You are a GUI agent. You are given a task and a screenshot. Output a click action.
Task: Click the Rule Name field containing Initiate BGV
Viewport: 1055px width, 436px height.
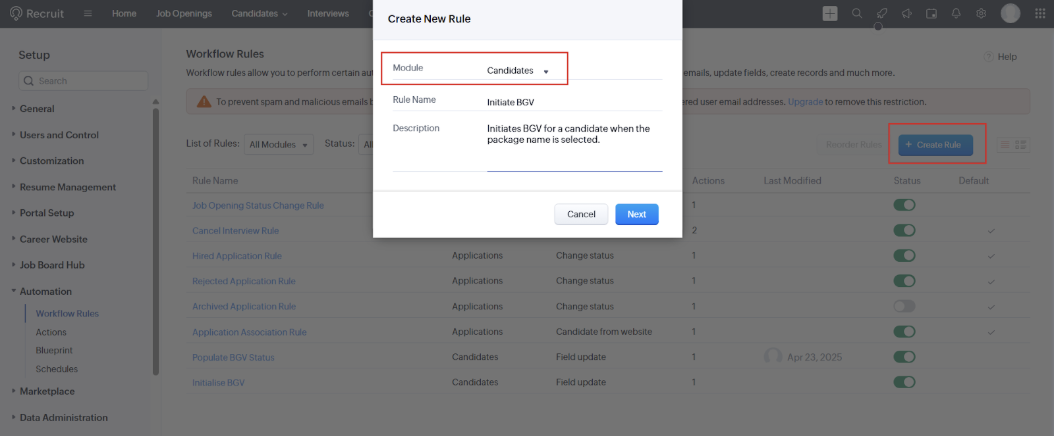point(572,101)
